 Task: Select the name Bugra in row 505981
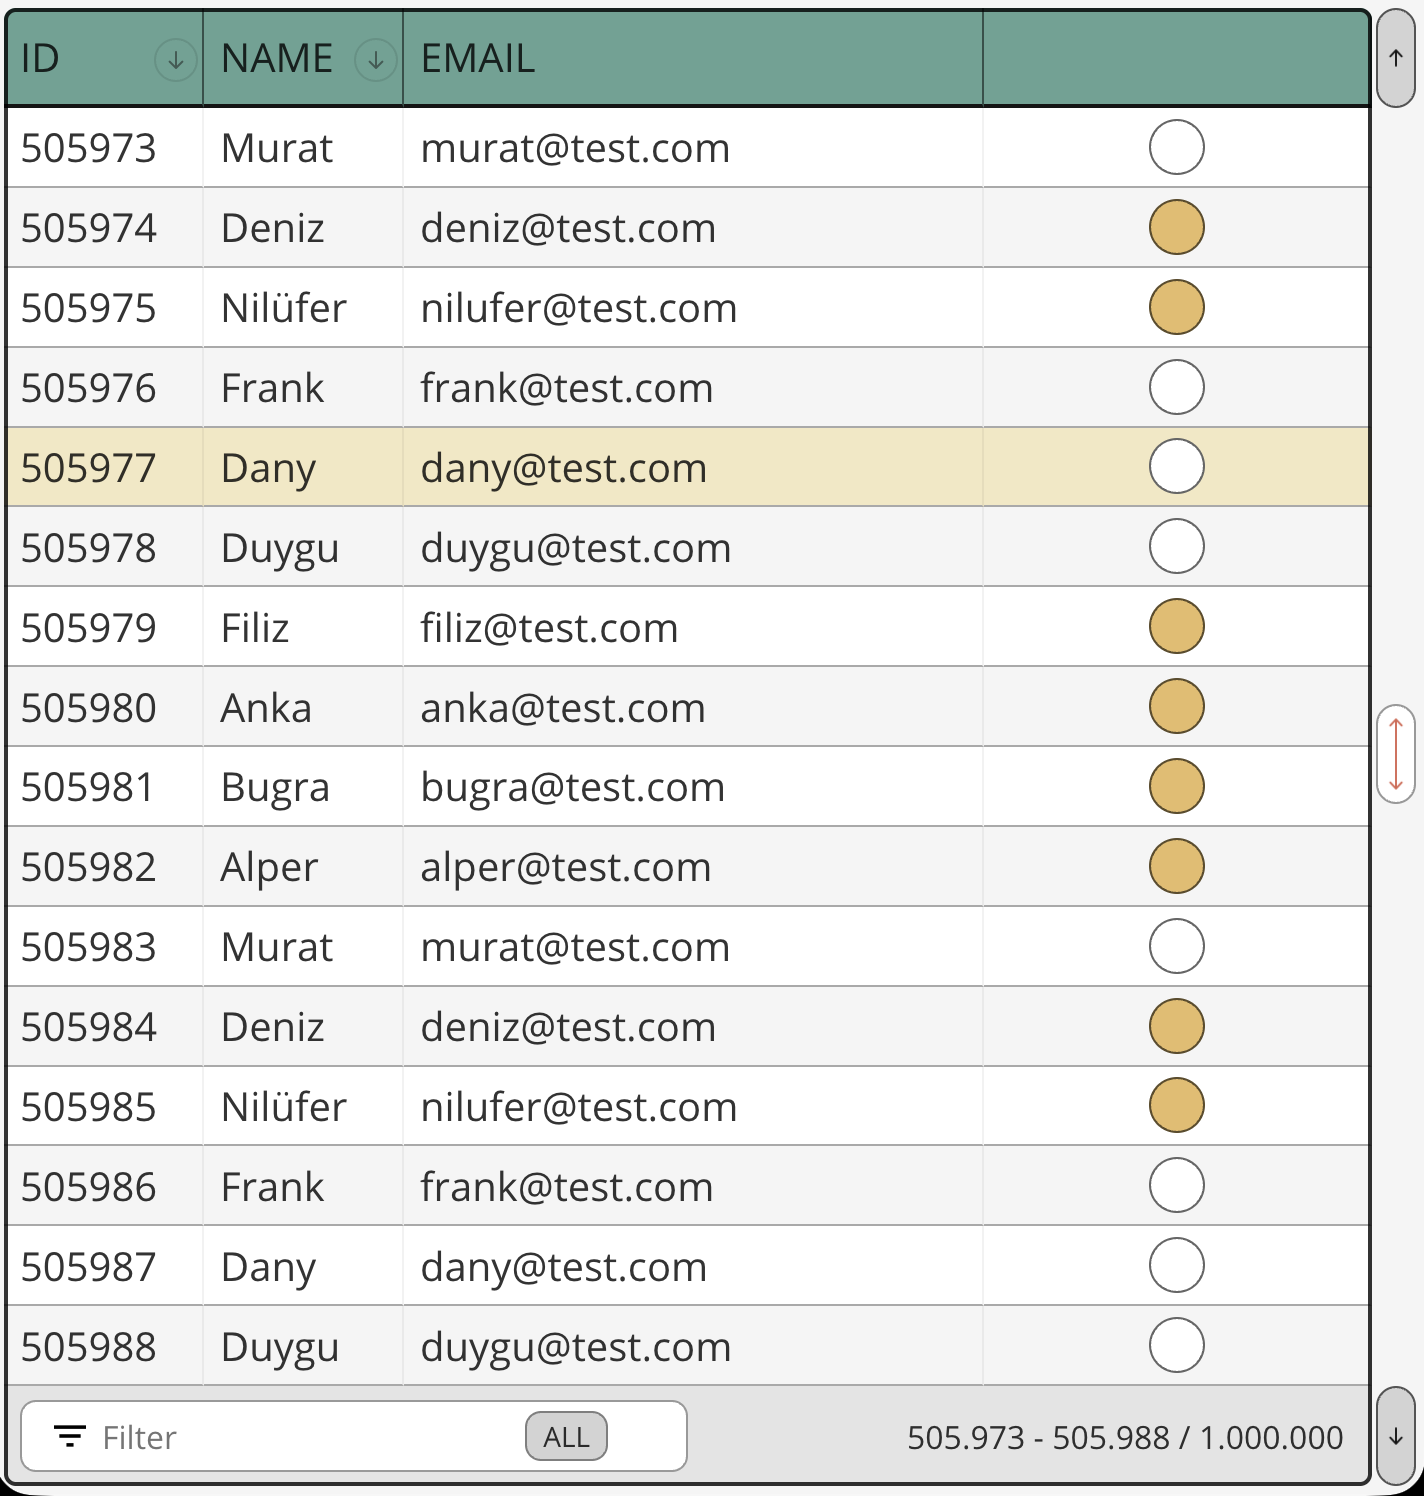275,788
